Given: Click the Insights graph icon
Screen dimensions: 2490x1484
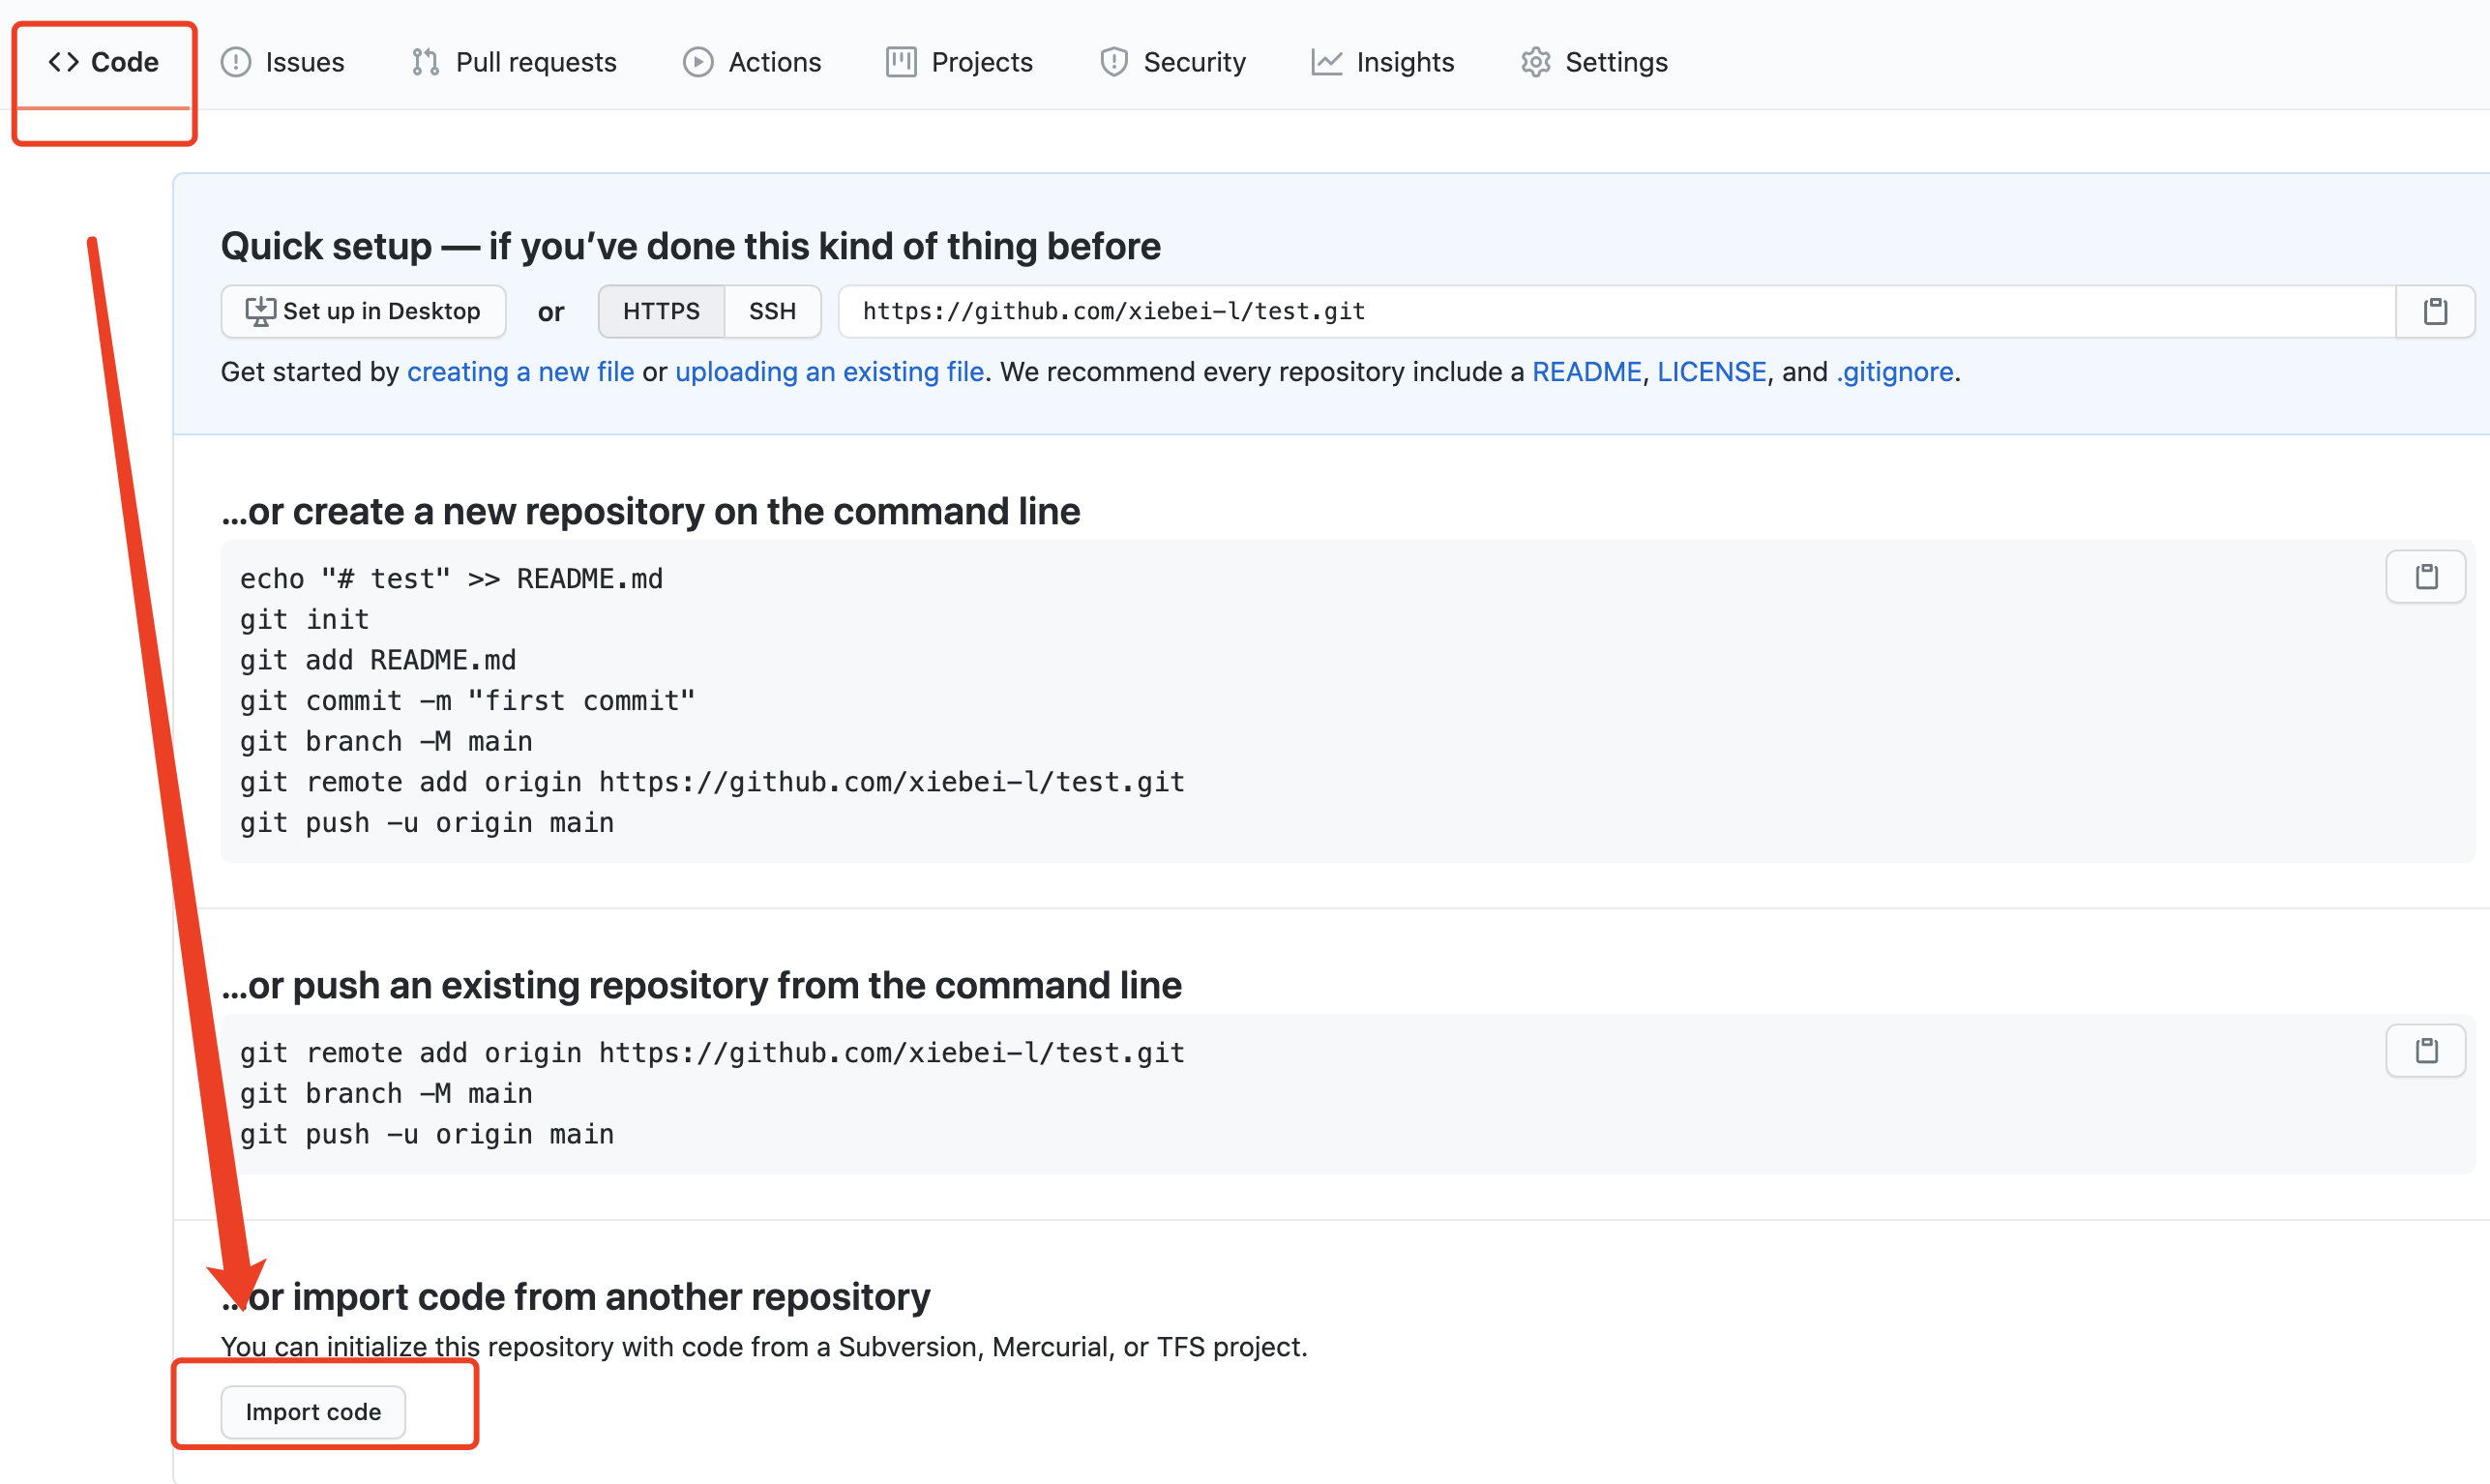Looking at the screenshot, I should [x=1326, y=62].
